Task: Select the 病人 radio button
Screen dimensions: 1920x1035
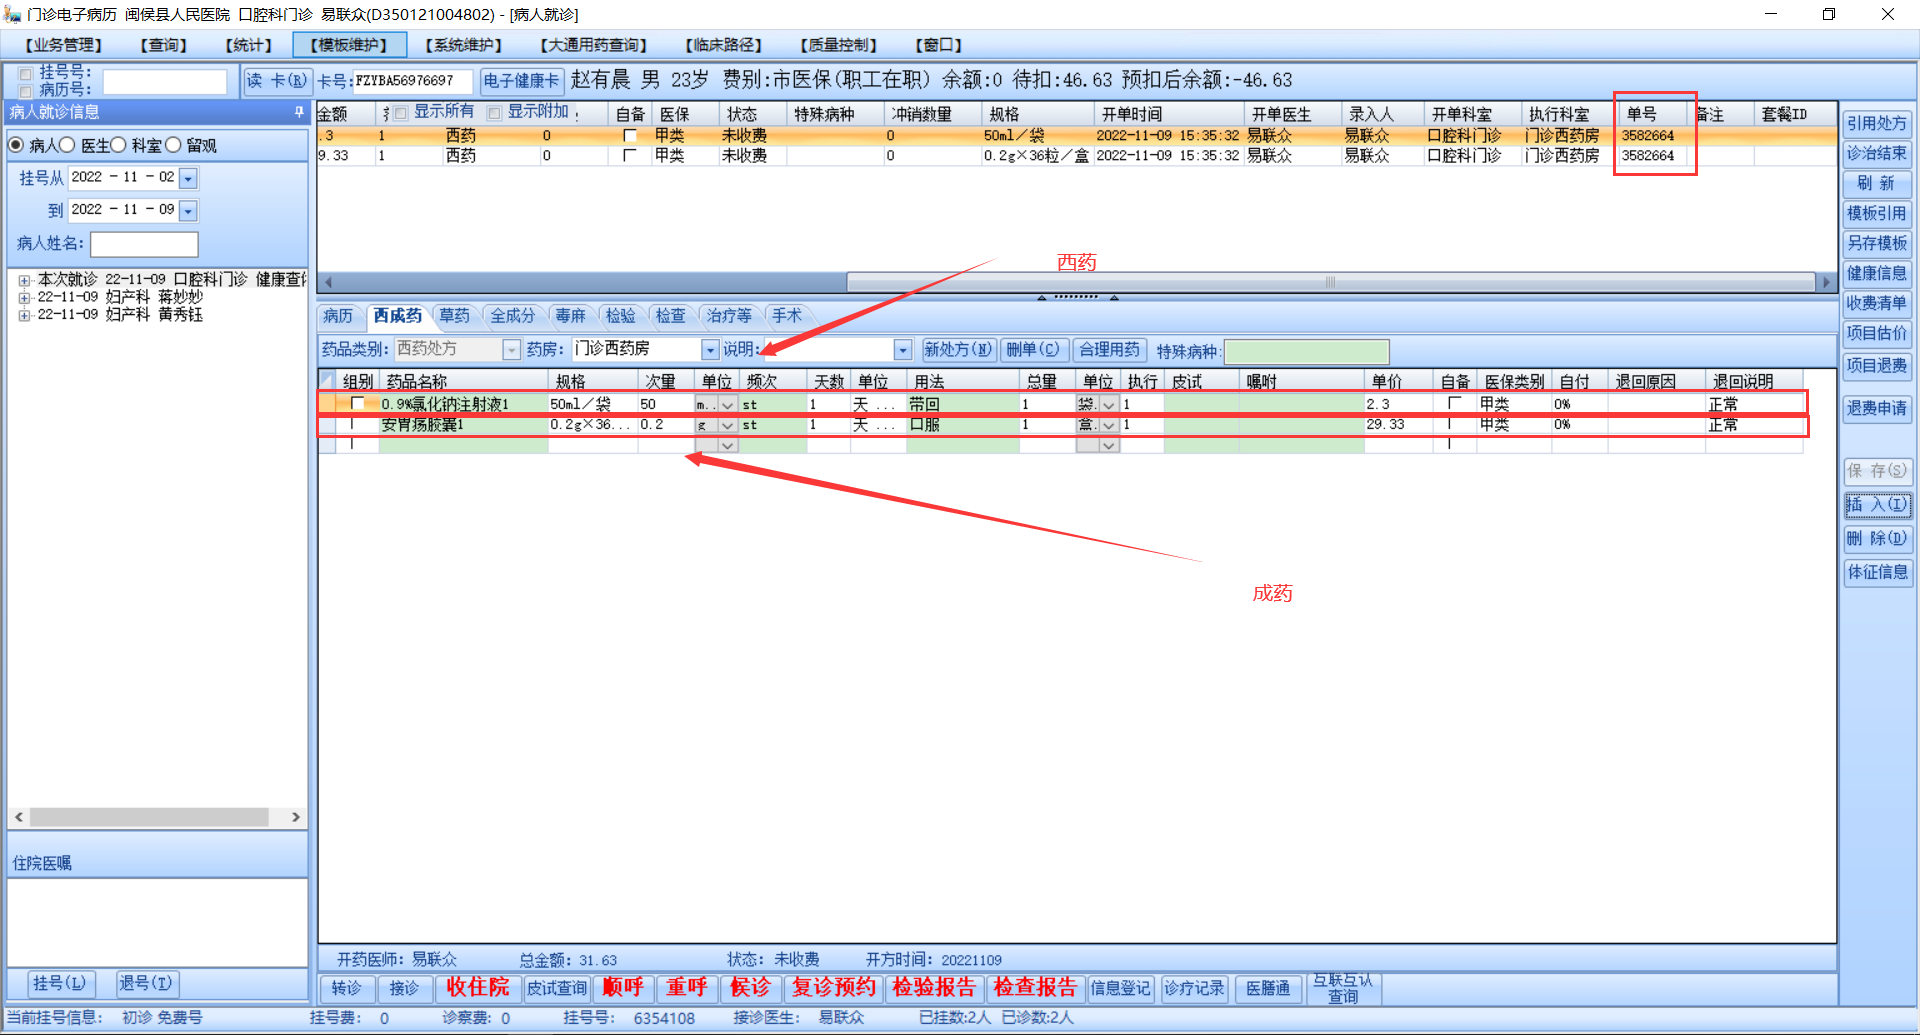Action: click(16, 145)
